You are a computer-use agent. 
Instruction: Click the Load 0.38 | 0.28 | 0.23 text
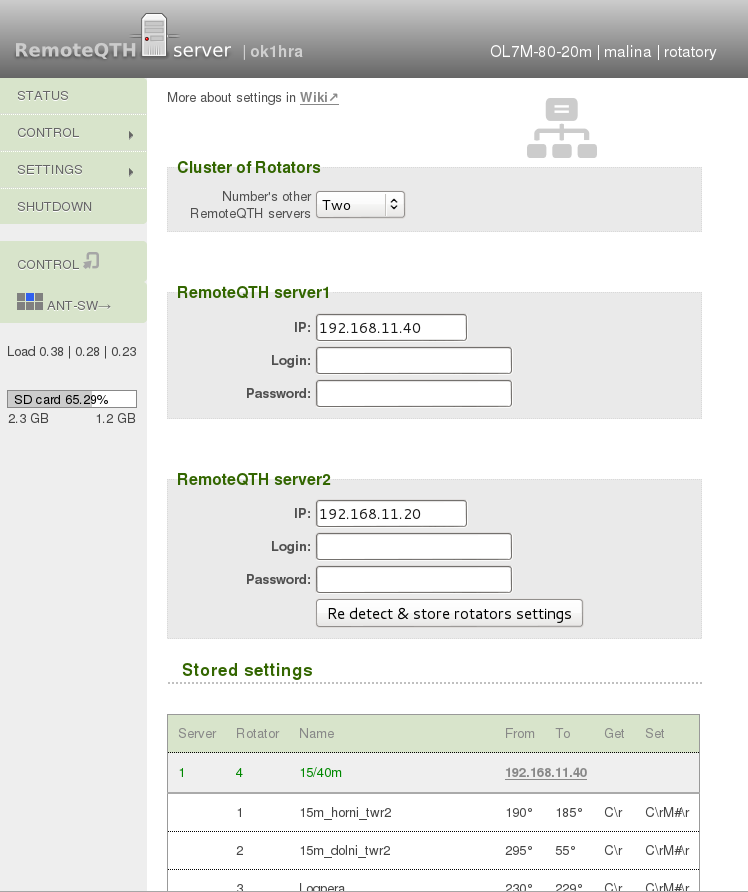(x=72, y=352)
